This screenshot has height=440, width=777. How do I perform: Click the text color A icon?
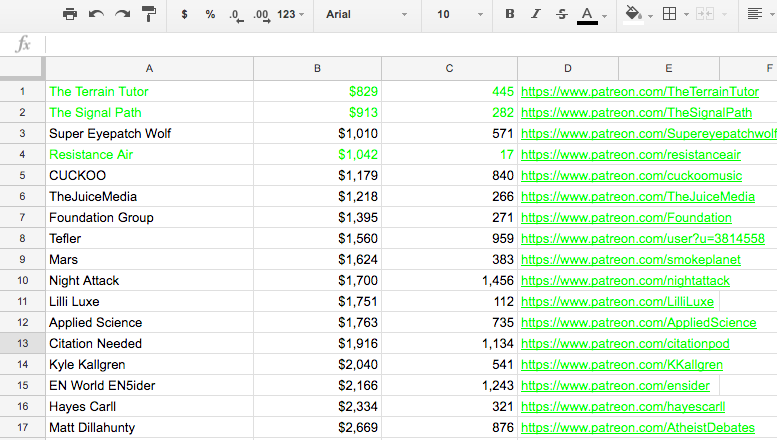click(587, 15)
